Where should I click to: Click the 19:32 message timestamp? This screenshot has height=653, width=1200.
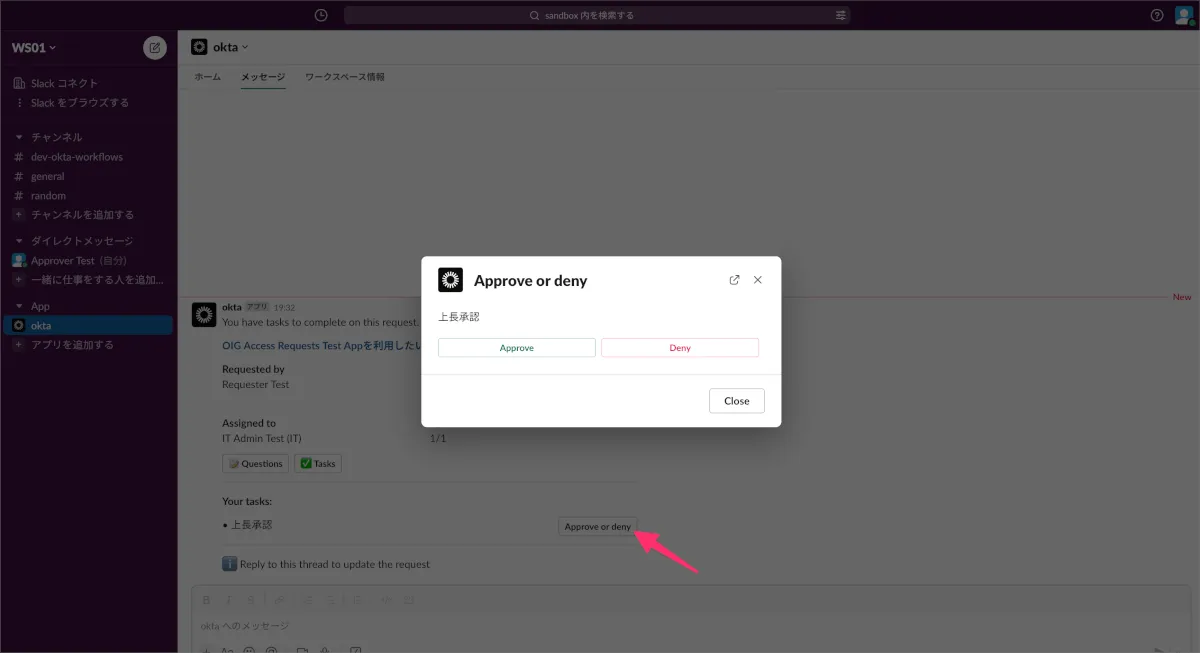click(285, 308)
